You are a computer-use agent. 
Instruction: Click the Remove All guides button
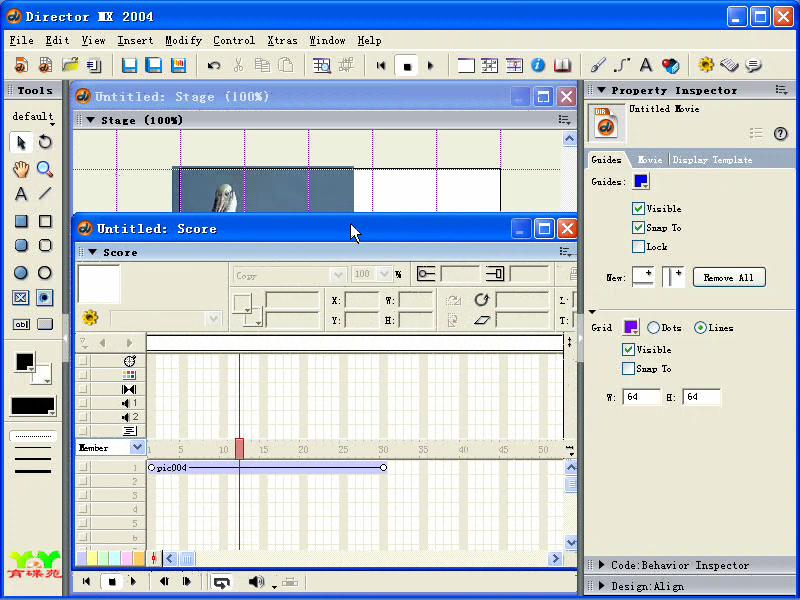click(729, 278)
